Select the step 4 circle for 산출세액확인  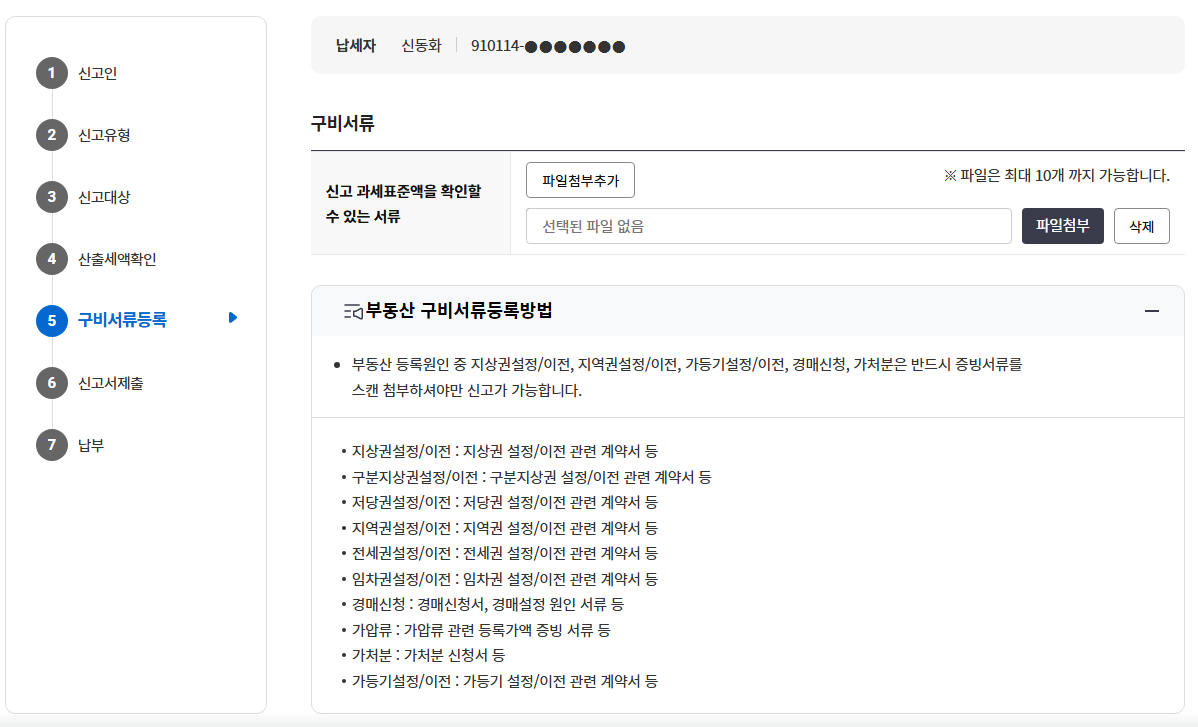click(51, 259)
